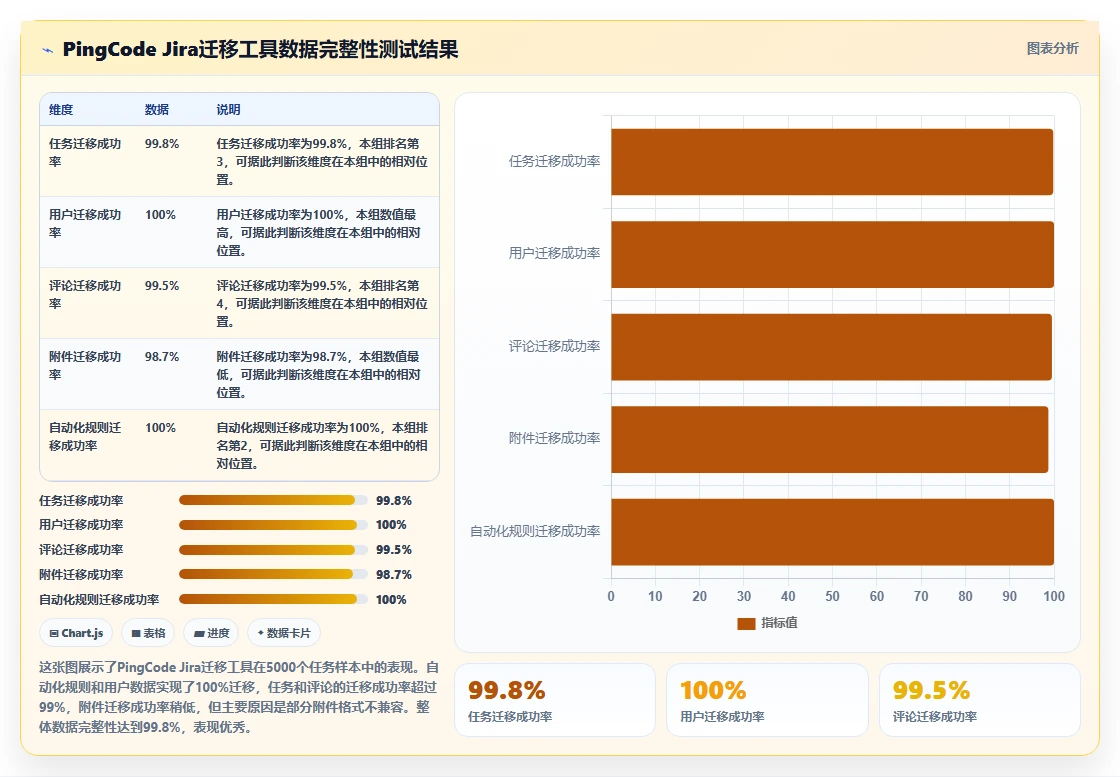Viewport: 1120px width, 777px height.
Task: Click the 图表分析 label in header
Action: click(1052, 49)
